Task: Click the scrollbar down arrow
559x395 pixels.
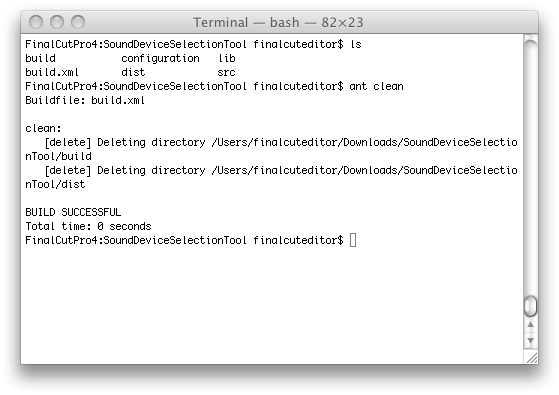Action: tap(530, 341)
